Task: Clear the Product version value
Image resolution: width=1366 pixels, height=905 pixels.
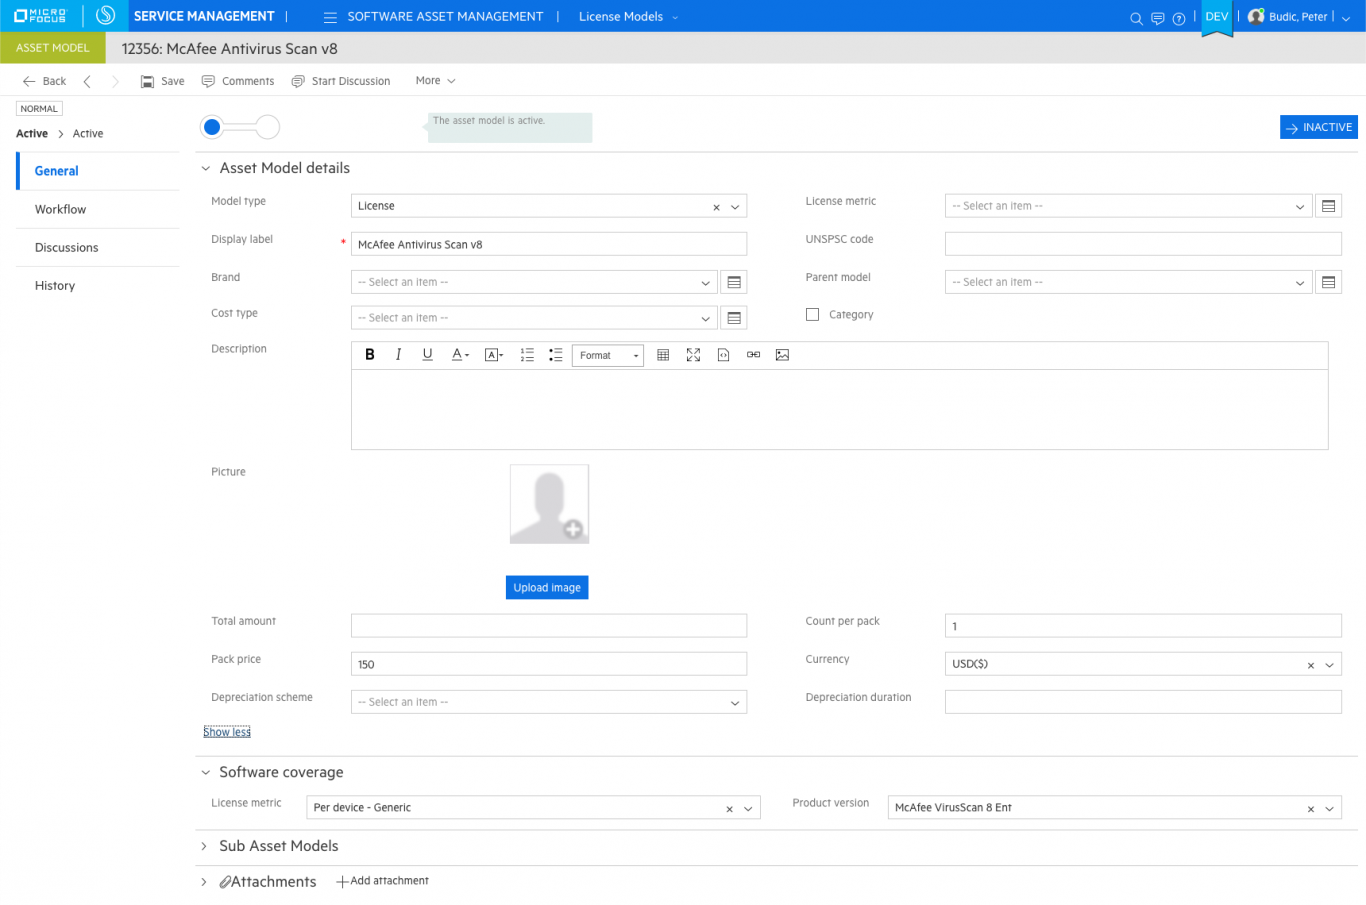Action: coord(1311,809)
